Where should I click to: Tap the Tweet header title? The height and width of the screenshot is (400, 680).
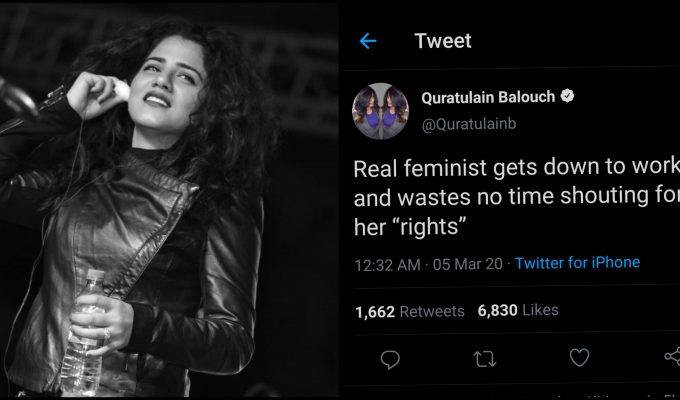(x=442, y=41)
